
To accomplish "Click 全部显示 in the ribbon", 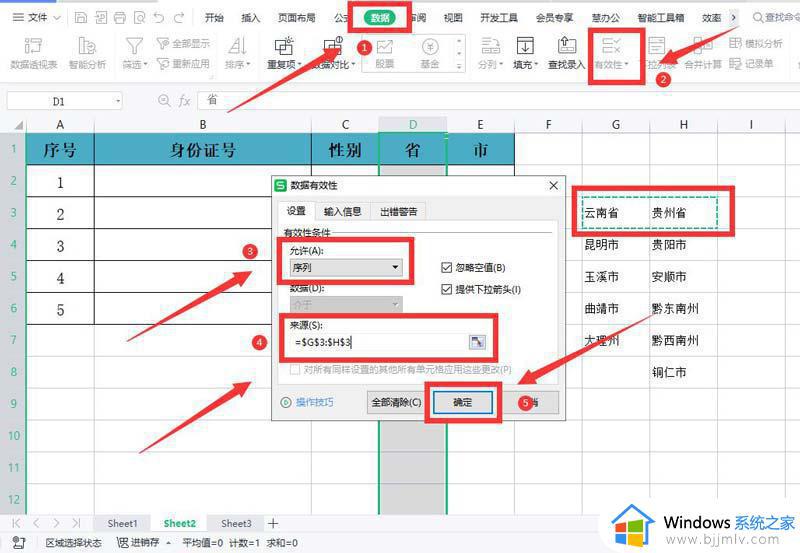I will coord(183,44).
